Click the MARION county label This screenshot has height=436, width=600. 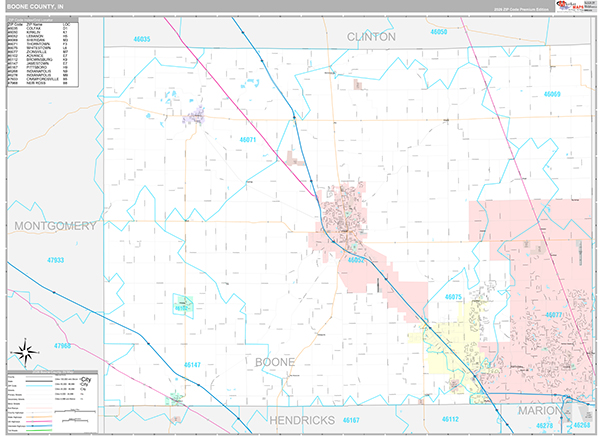click(x=540, y=411)
